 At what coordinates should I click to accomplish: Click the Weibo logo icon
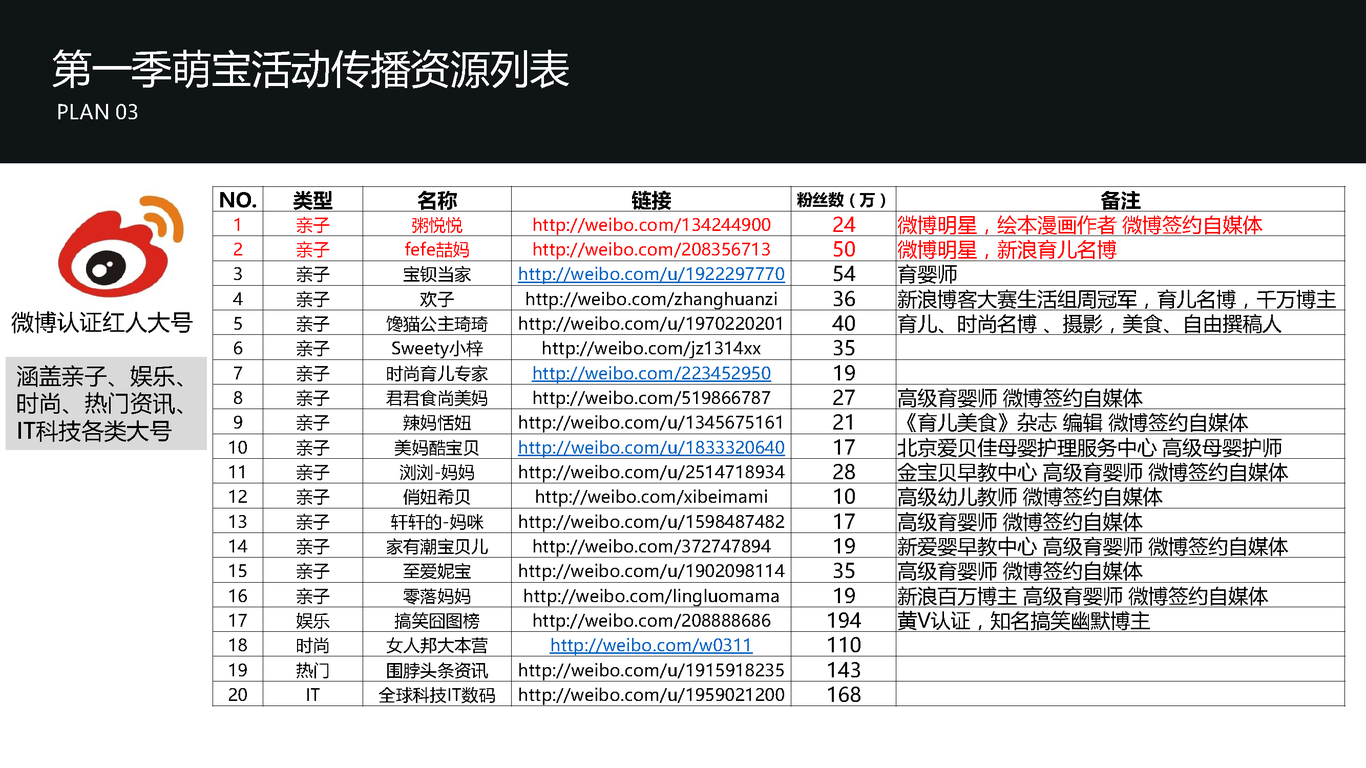[x=121, y=249]
